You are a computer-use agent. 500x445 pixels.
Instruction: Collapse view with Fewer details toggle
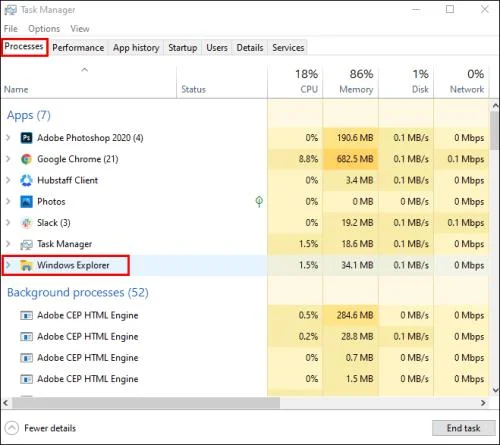(x=40, y=428)
